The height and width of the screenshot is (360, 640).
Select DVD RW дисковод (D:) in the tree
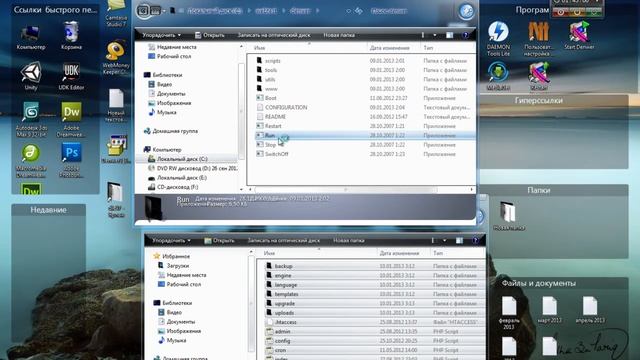coord(193,169)
